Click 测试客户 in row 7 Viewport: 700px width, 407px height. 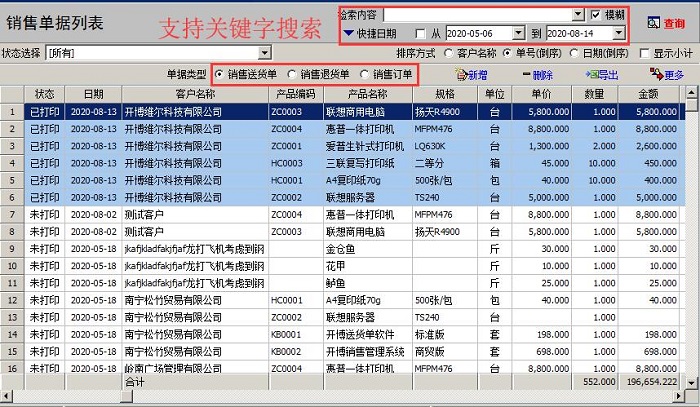tap(144, 215)
